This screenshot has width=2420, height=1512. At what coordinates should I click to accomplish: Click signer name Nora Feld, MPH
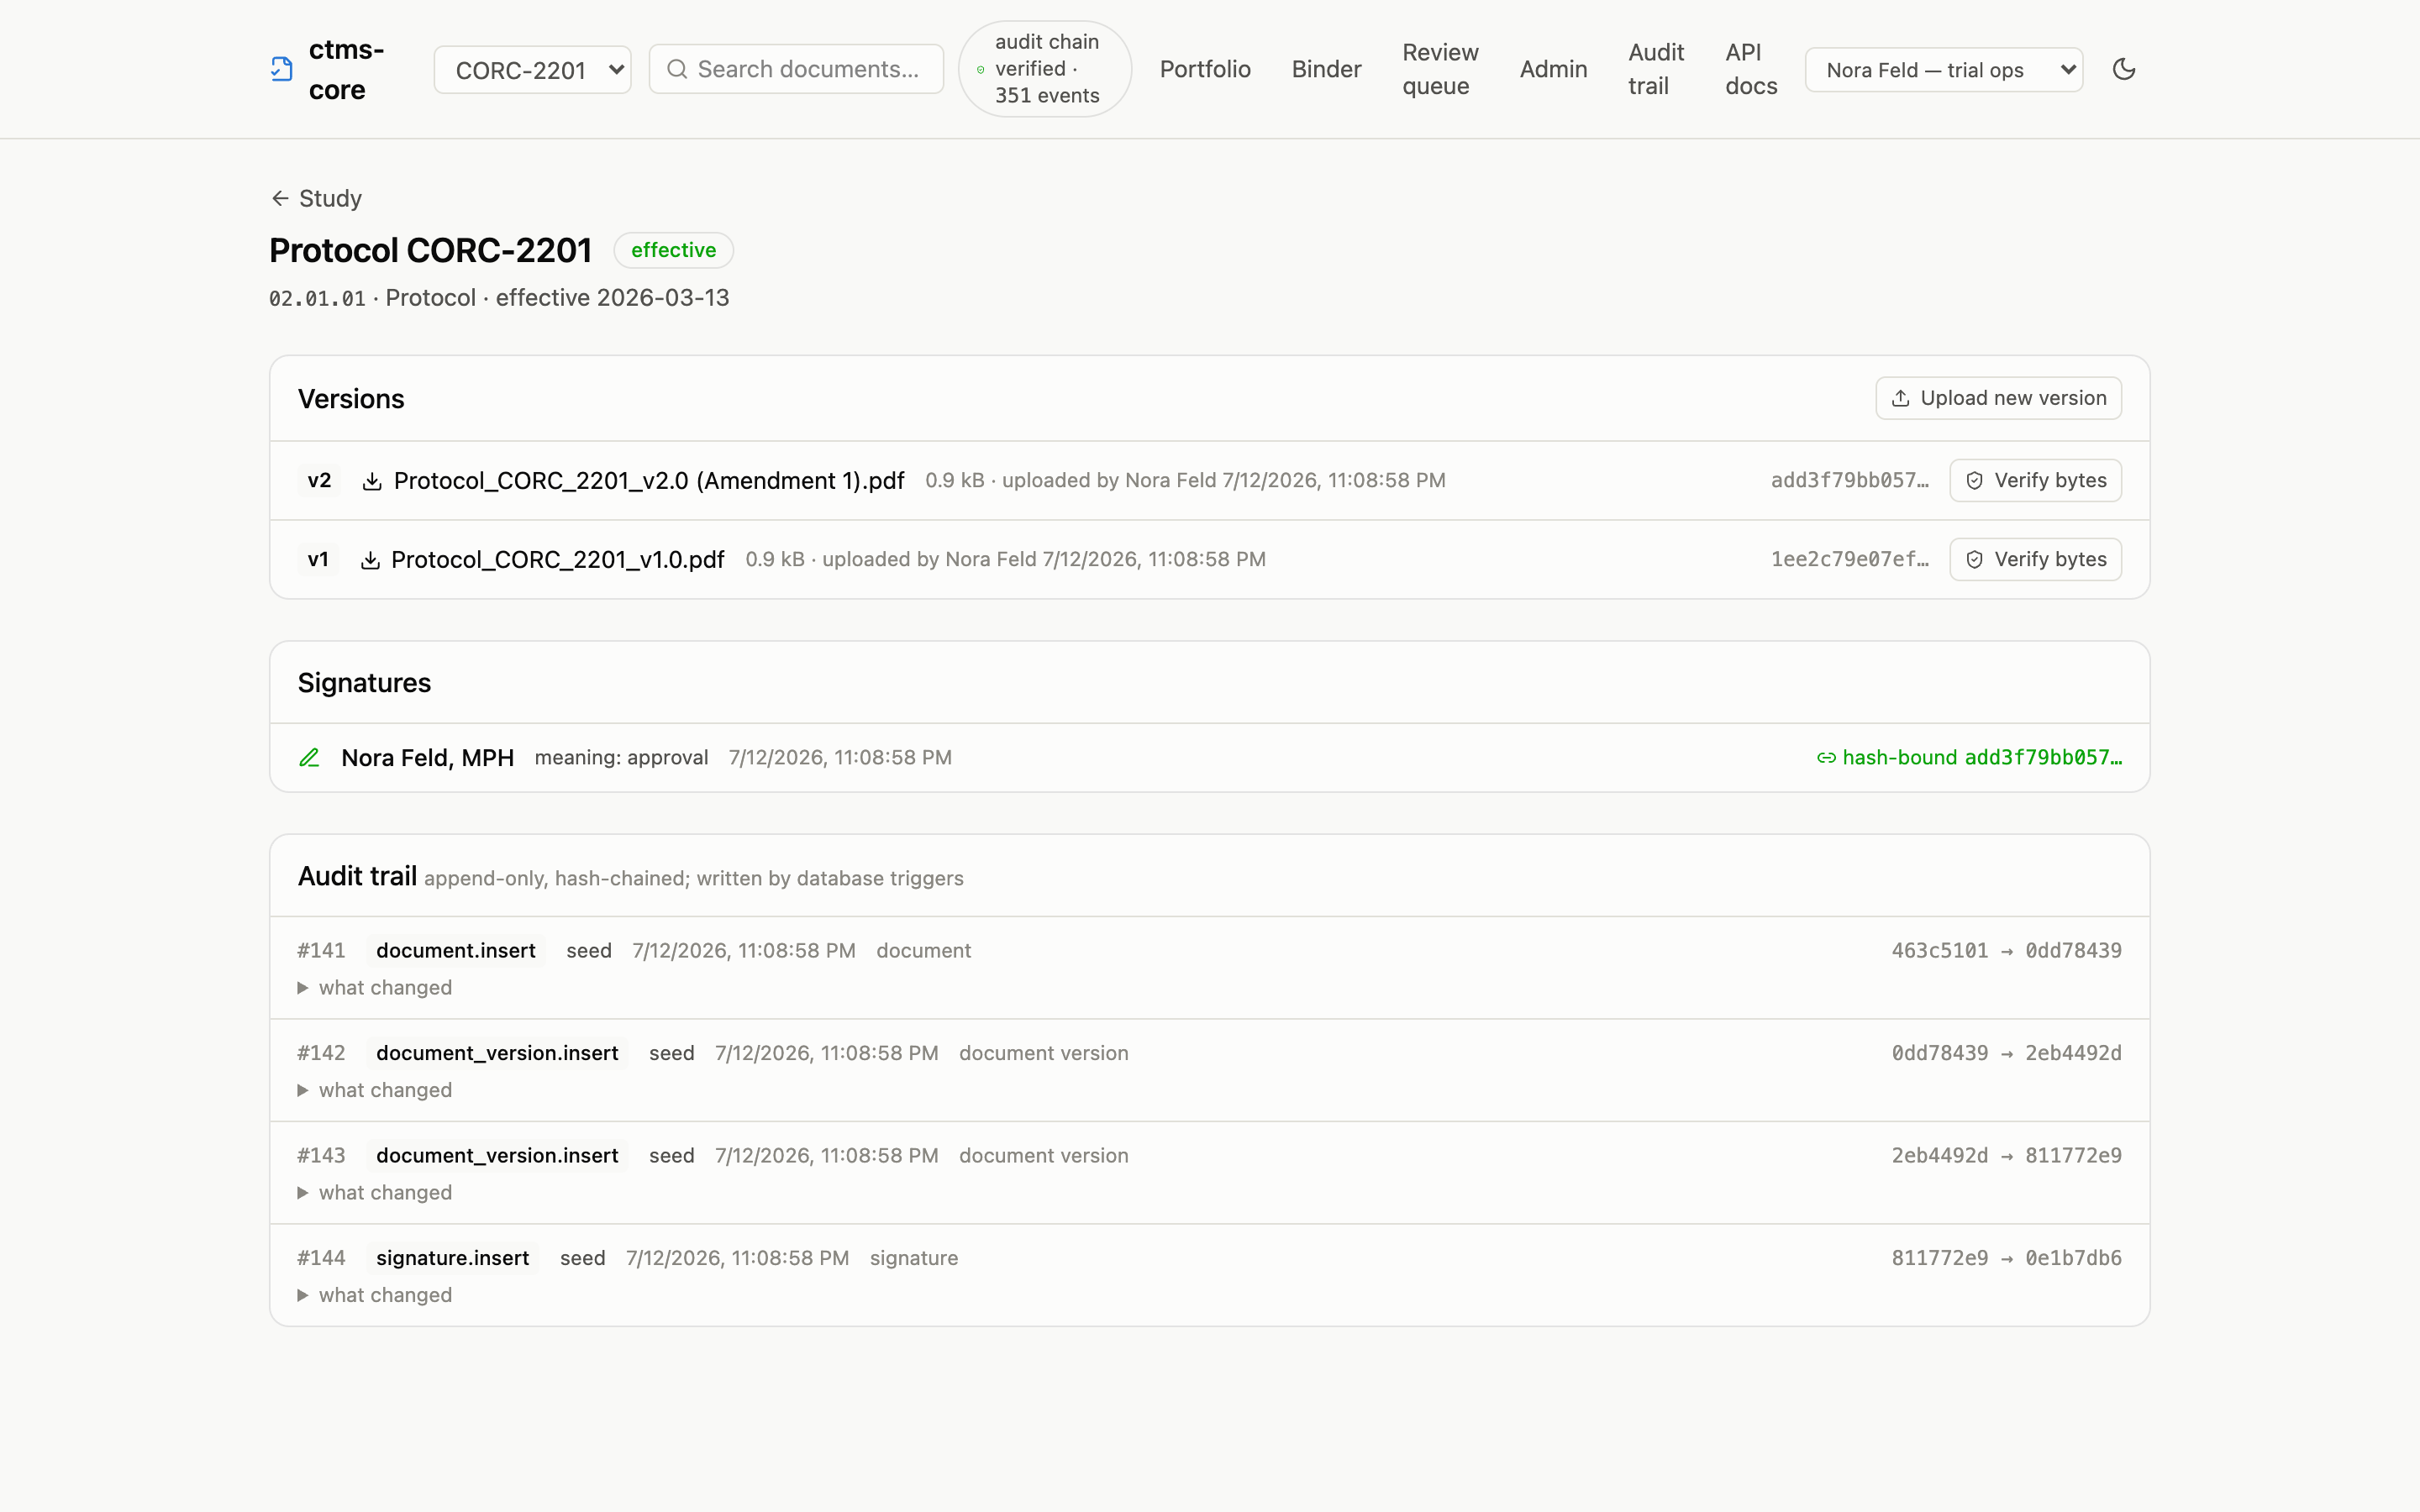pos(427,758)
